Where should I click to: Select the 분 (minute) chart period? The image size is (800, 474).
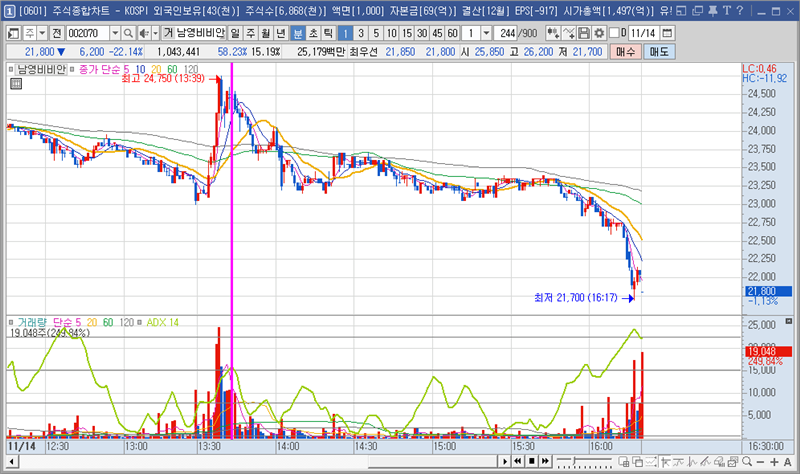tap(298, 32)
